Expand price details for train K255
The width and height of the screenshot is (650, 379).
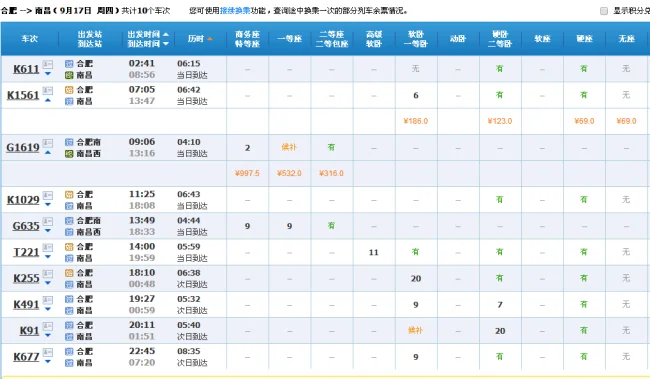(x=48, y=283)
